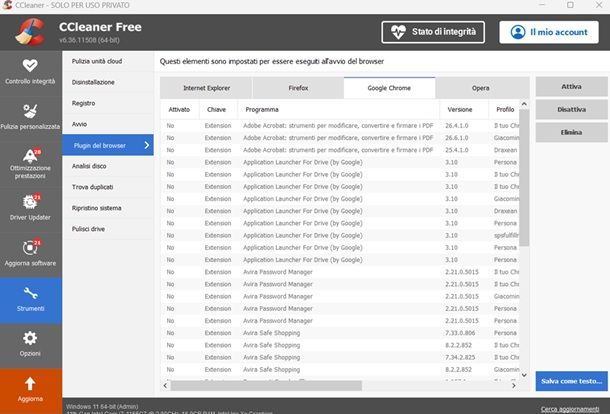Open Disinstallazione menu item
The image size is (610, 414).
point(108,82)
